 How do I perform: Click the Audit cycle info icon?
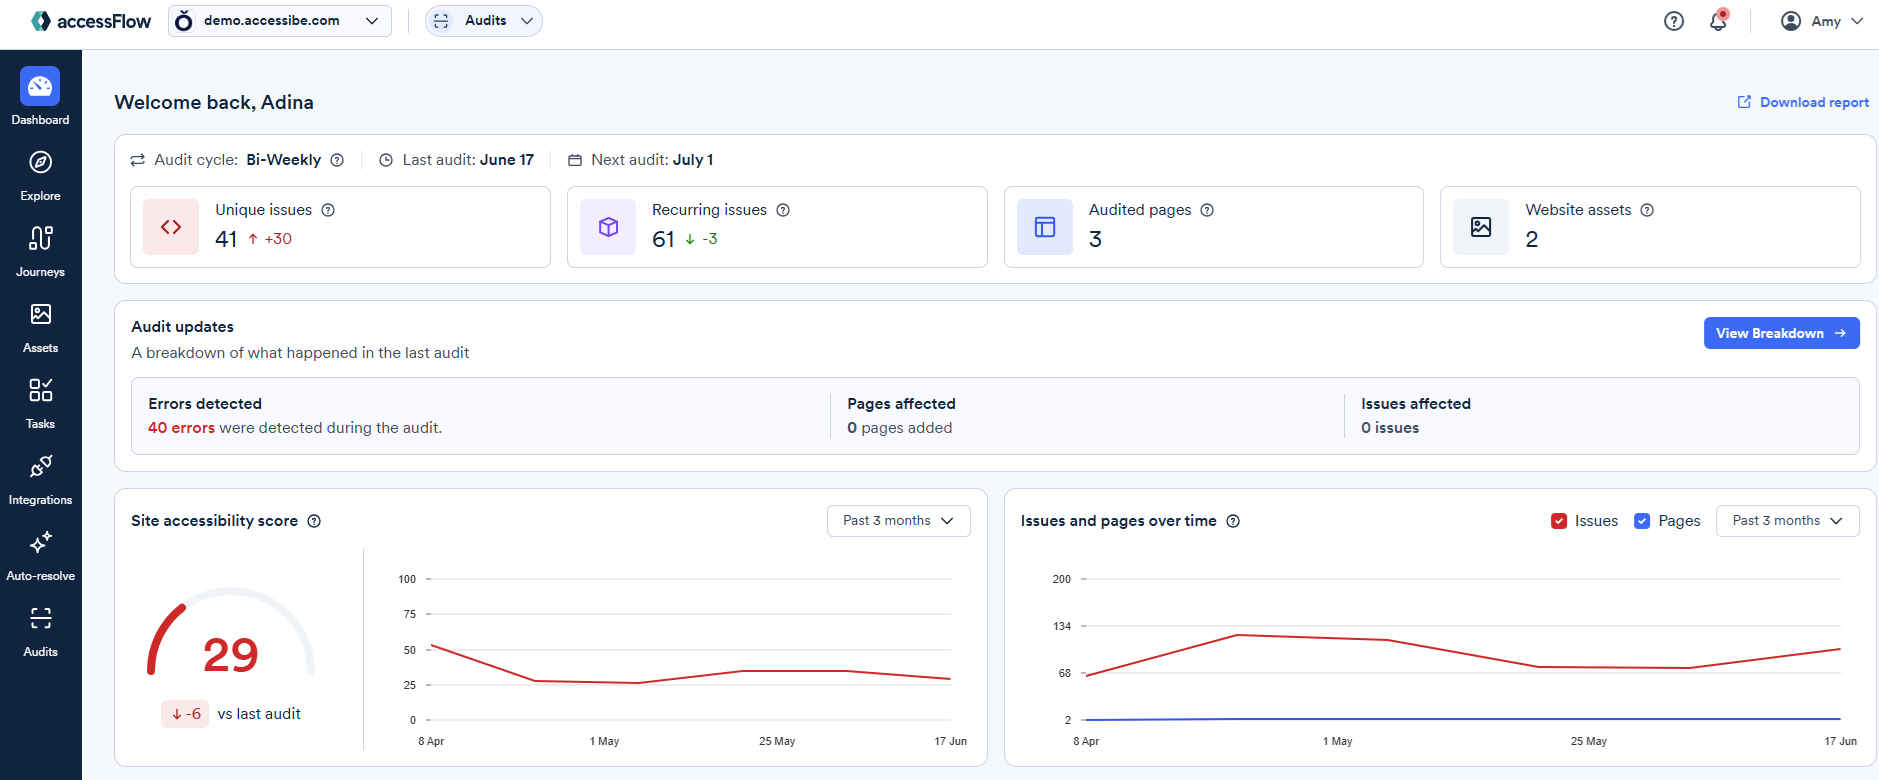pyautogui.click(x=337, y=160)
